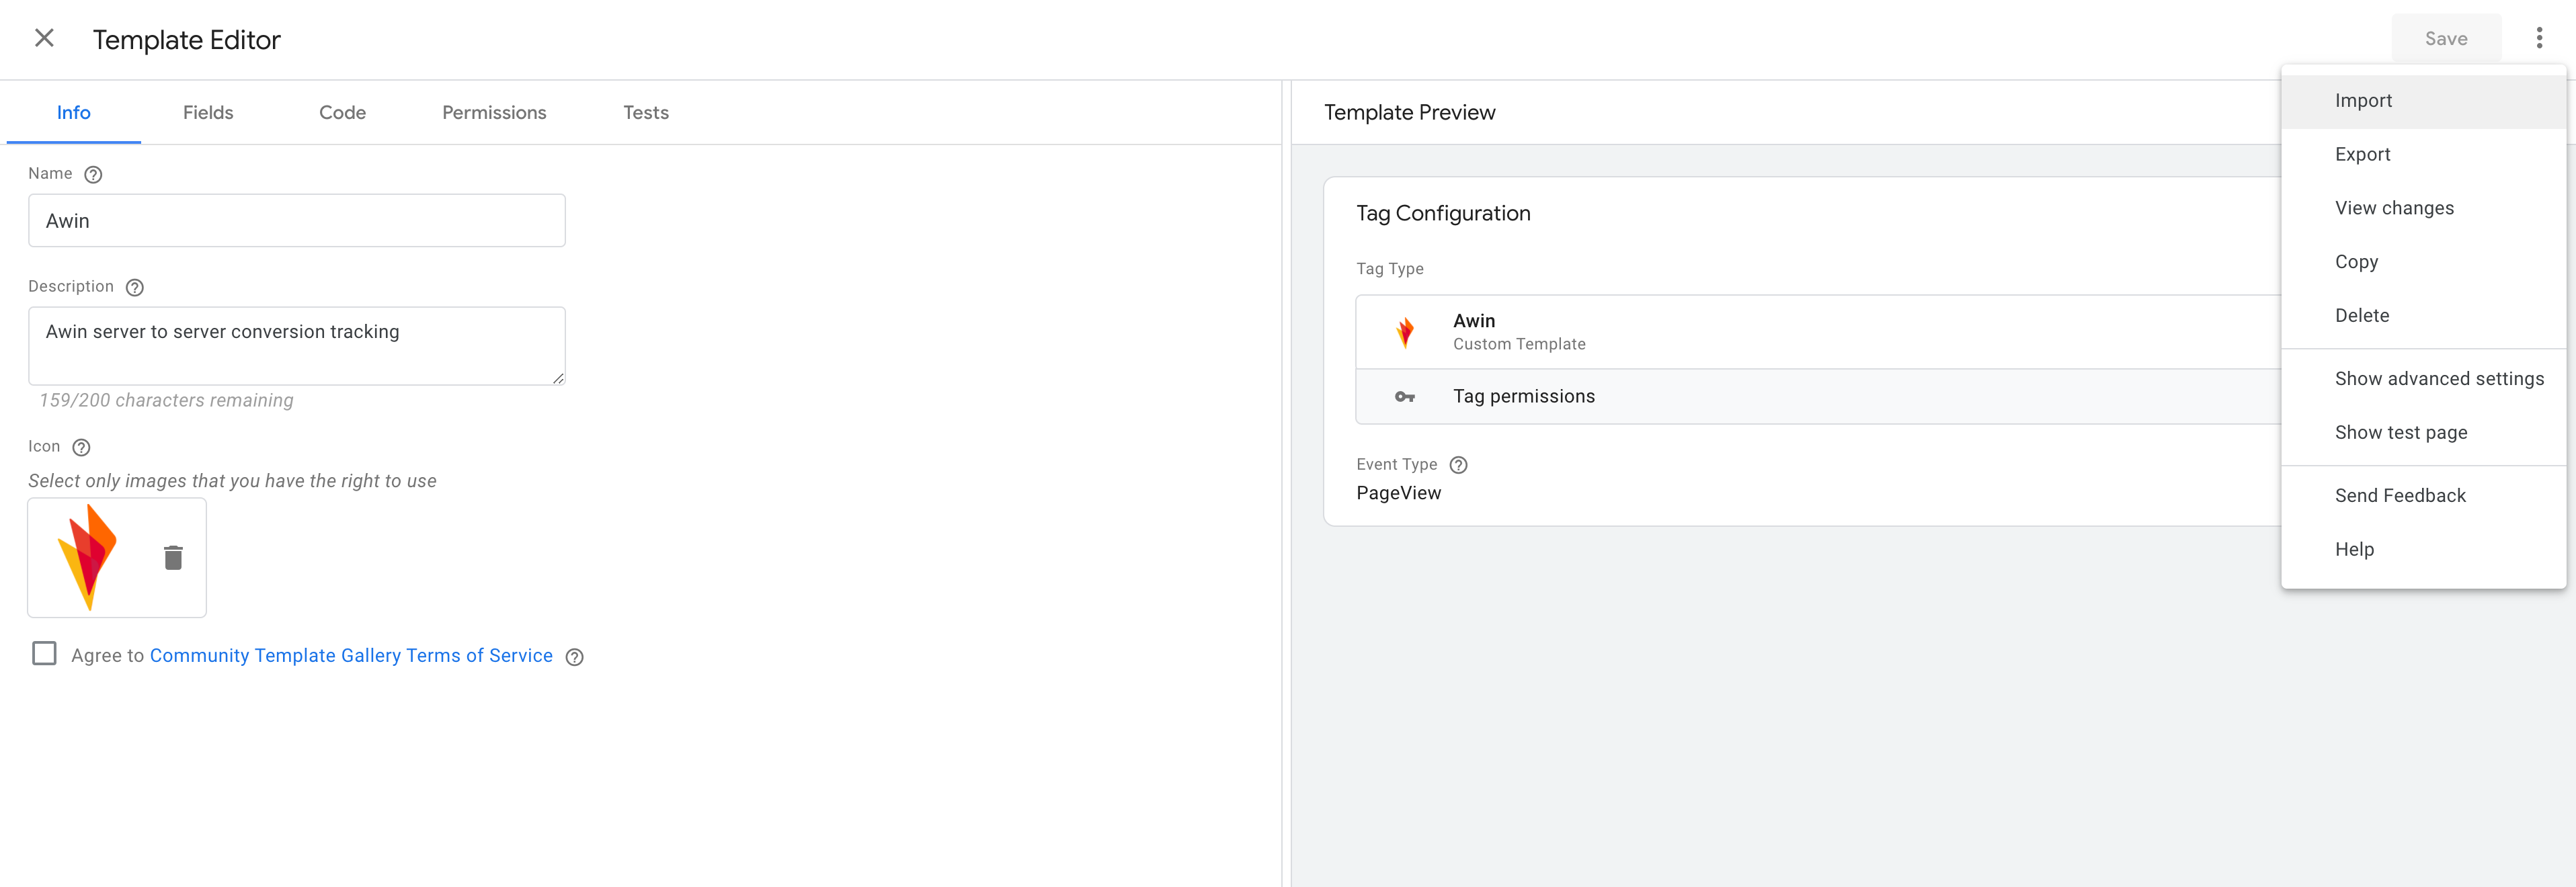Viewport: 2576px width, 887px height.
Task: Select Import from the menu
Action: (x=2423, y=101)
